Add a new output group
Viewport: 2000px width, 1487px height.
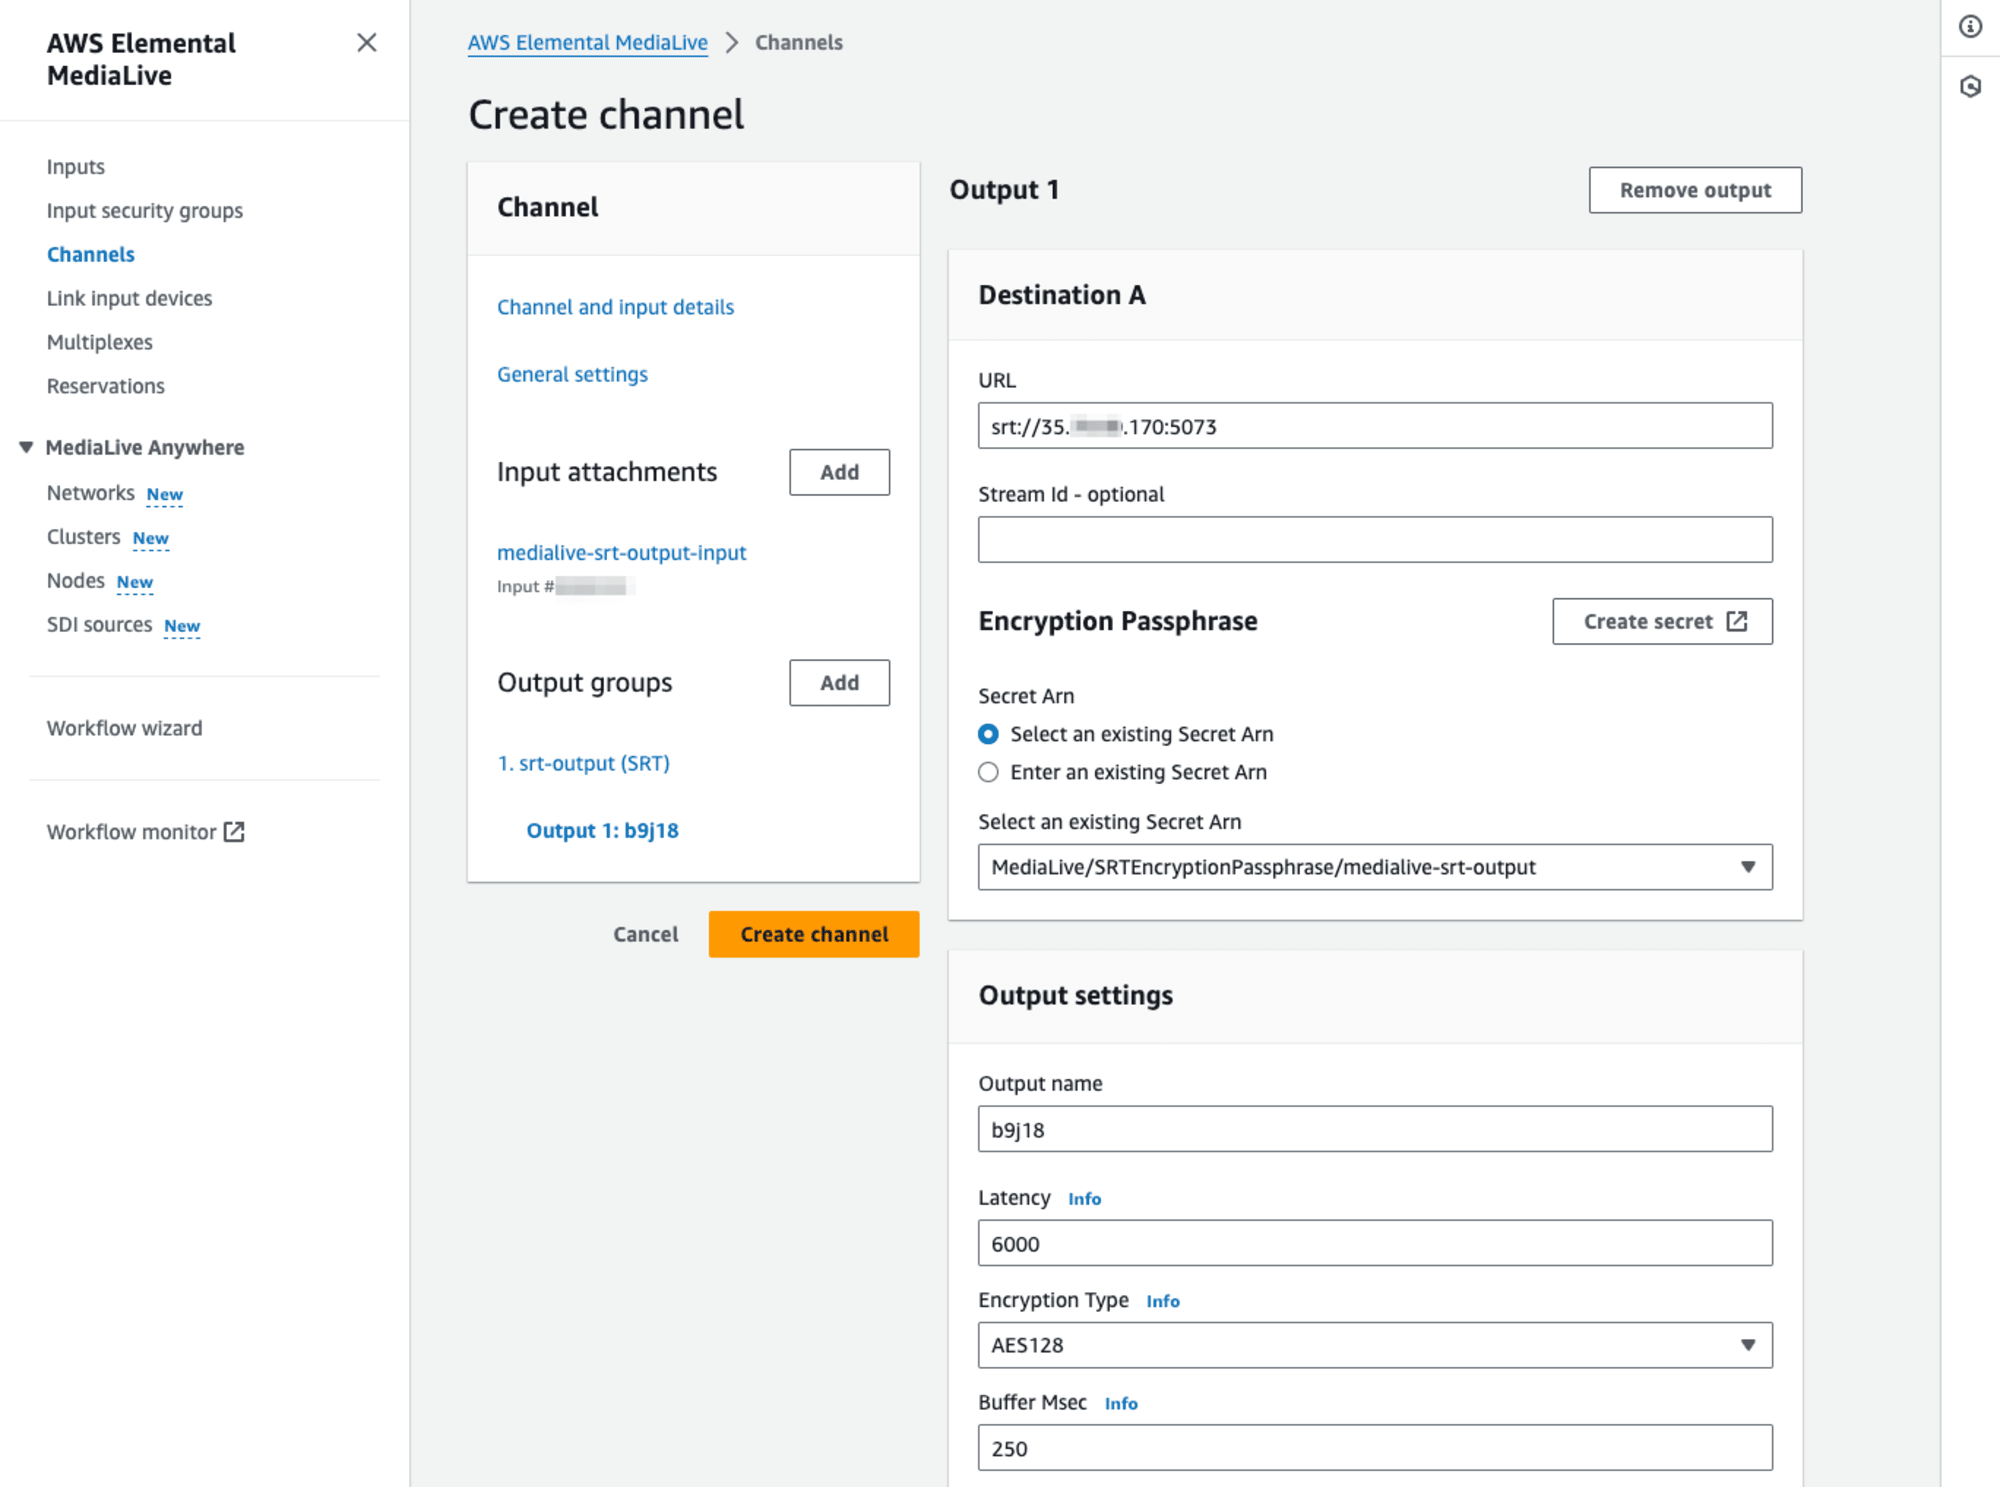[840, 683]
